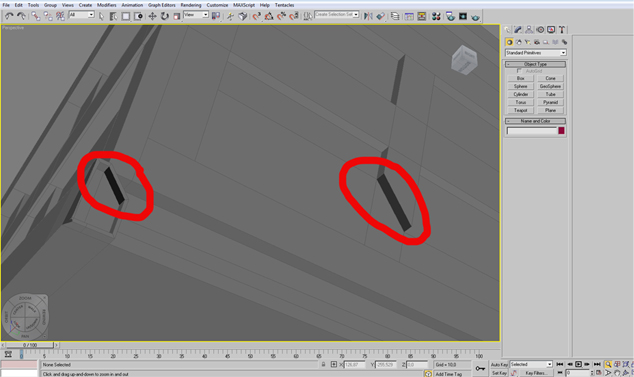
Task: Click the Bind to Space Warp icon
Action: click(x=60, y=16)
